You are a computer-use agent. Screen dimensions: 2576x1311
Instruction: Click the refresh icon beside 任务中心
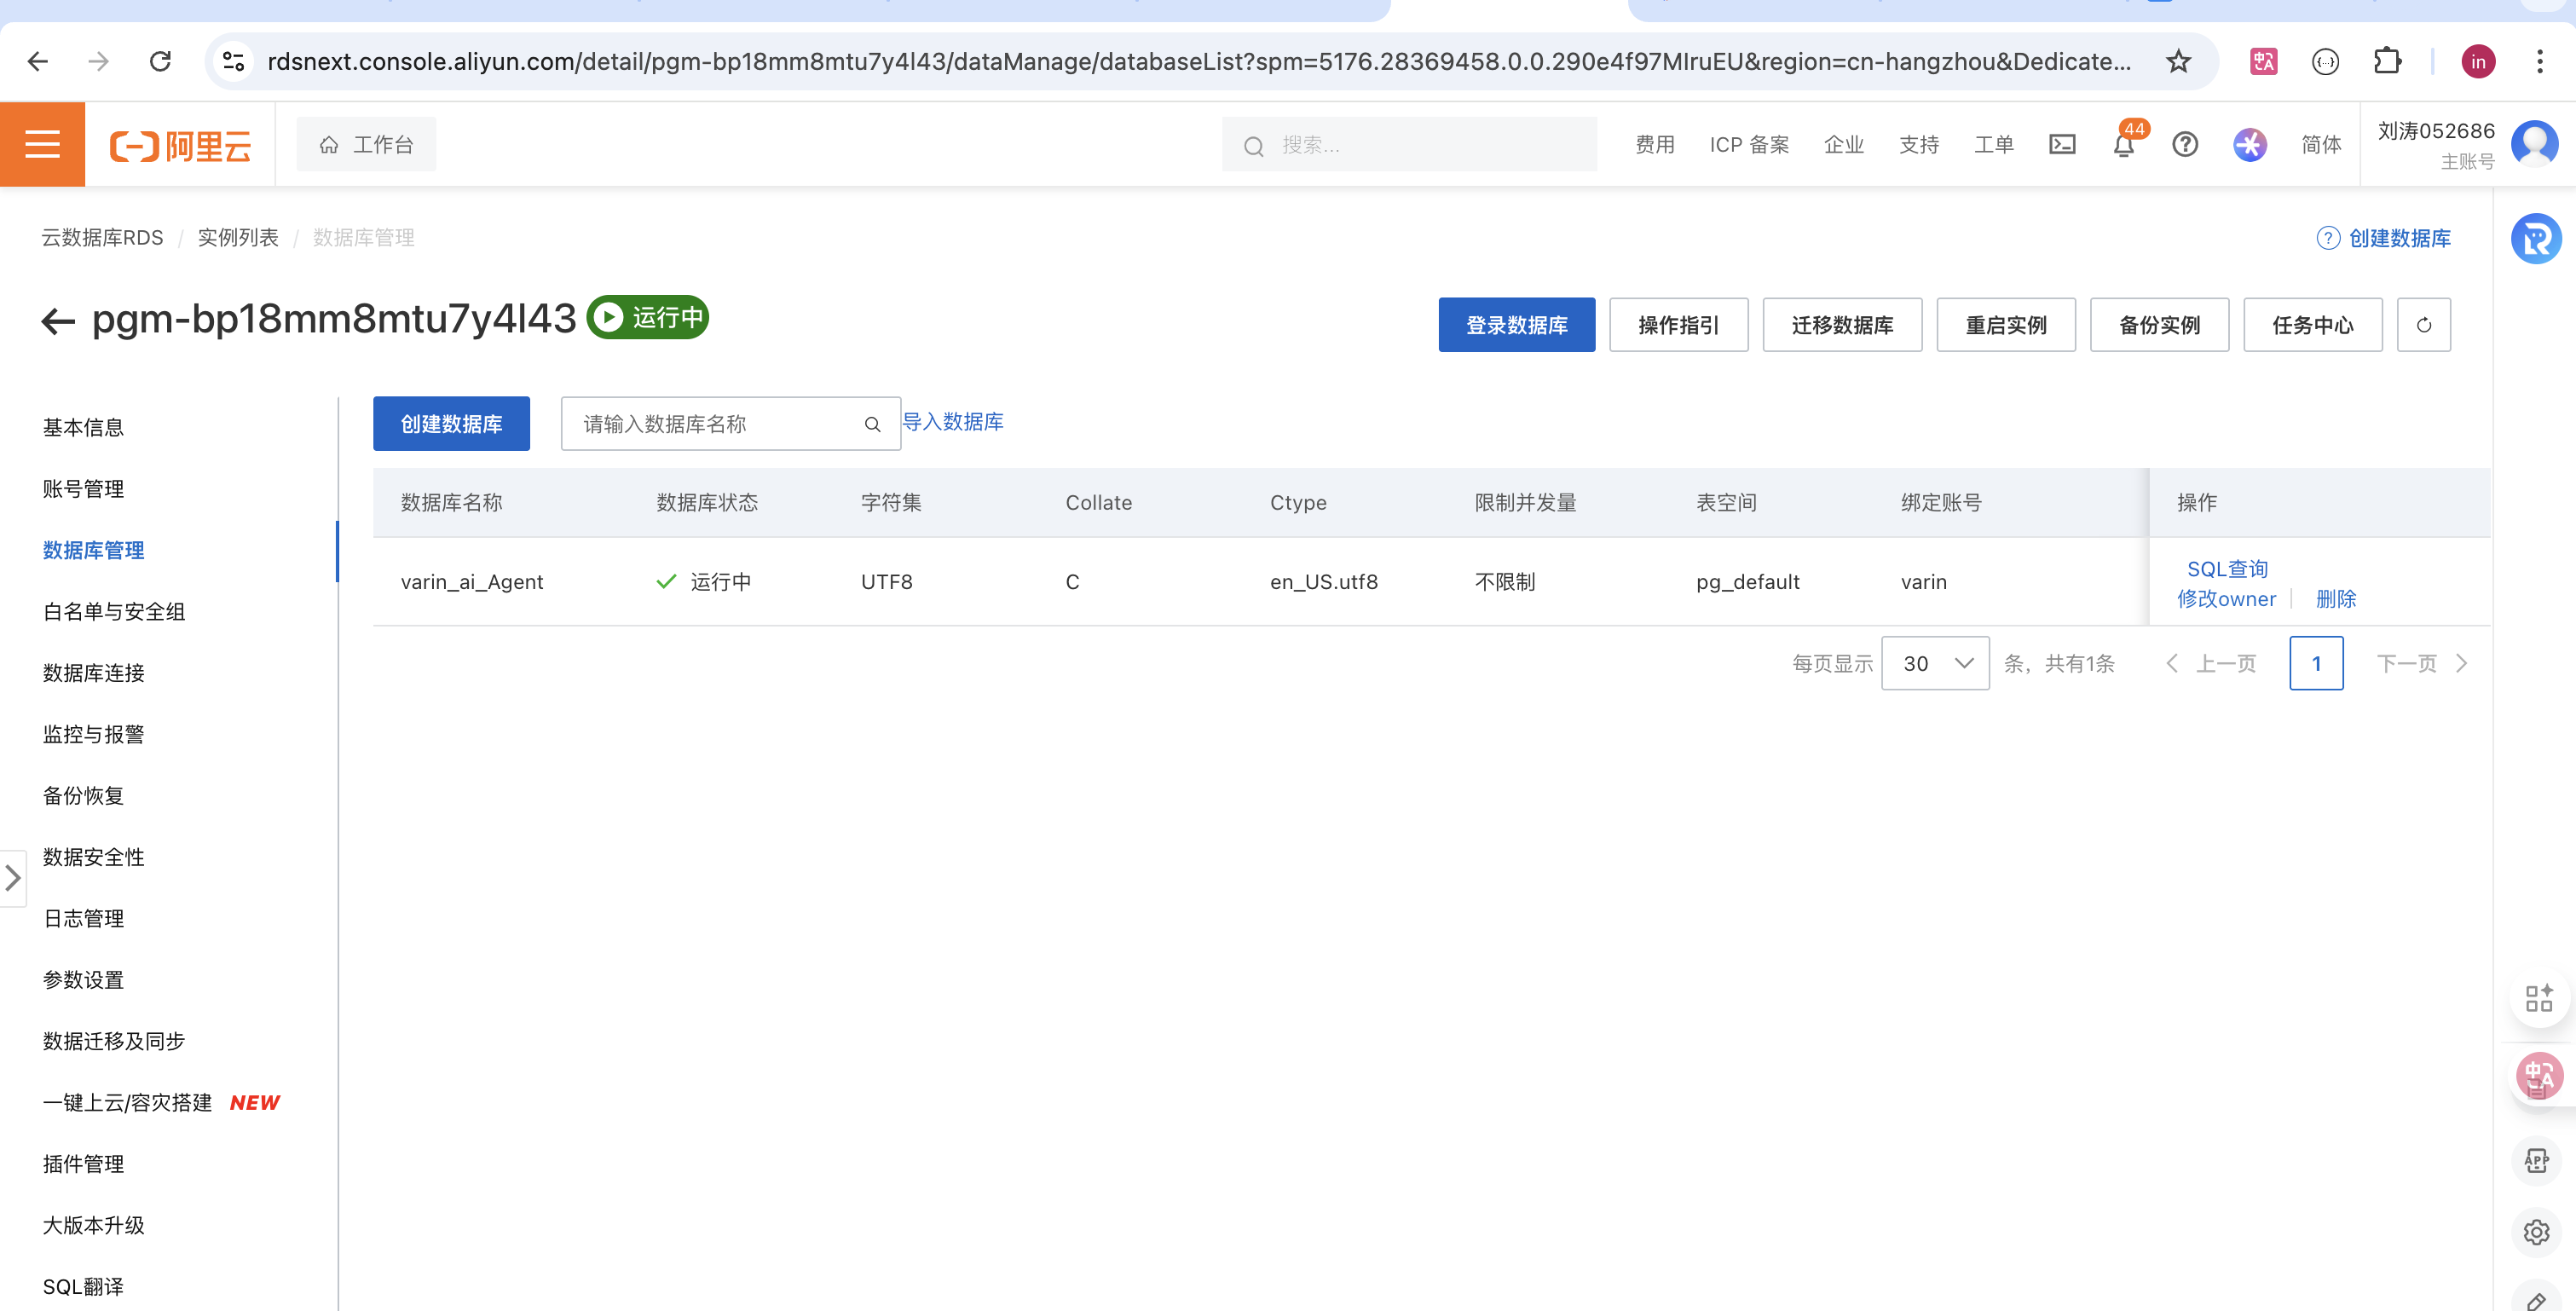[x=2423, y=325]
